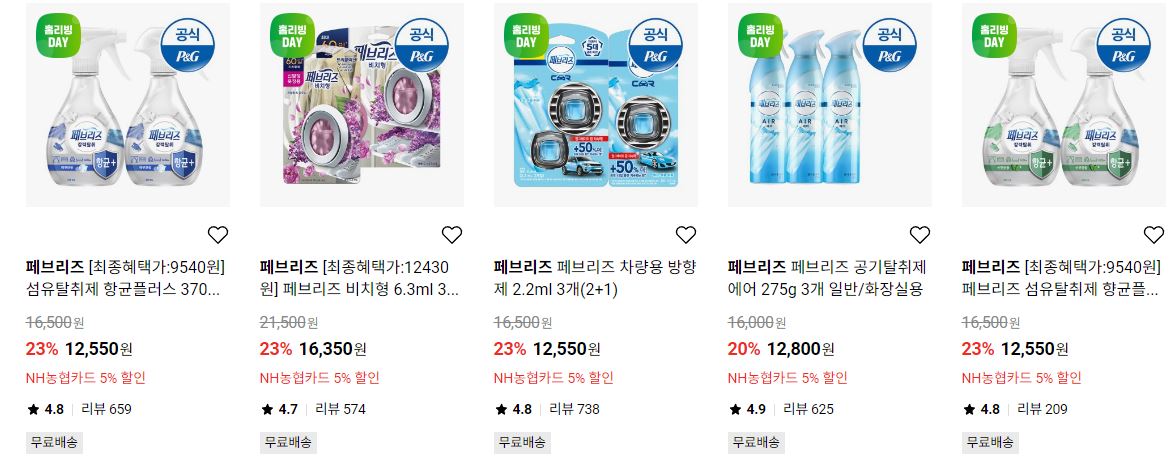Viewport: 1174px width, 473px height.
Task: Open the green spray bottles product image
Action: (x=1064, y=105)
